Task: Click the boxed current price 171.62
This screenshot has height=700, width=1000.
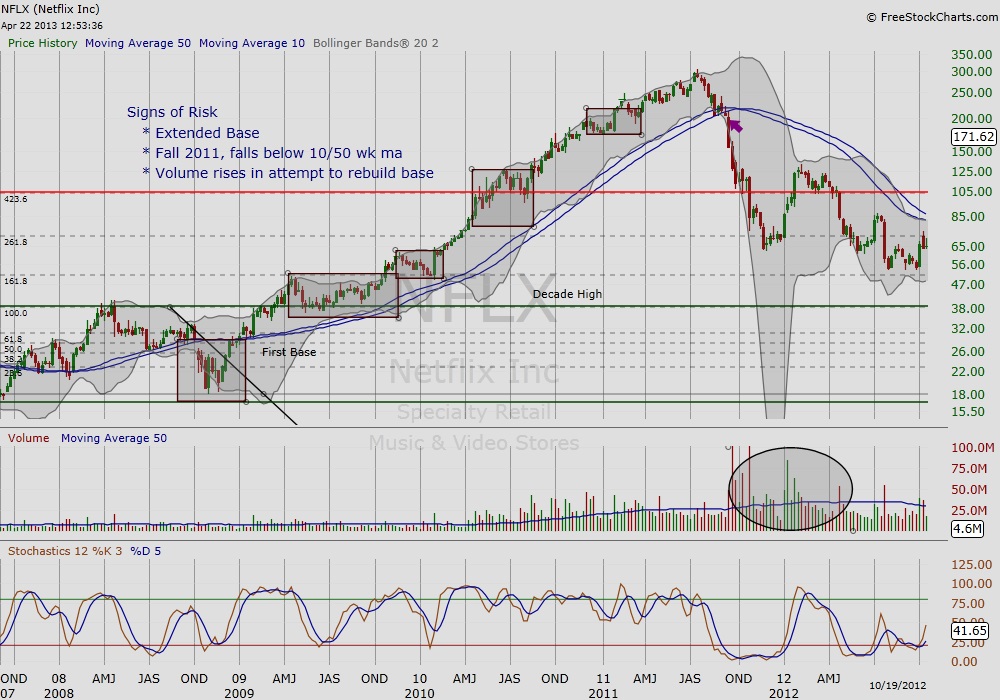Action: pyautogui.click(x=973, y=136)
